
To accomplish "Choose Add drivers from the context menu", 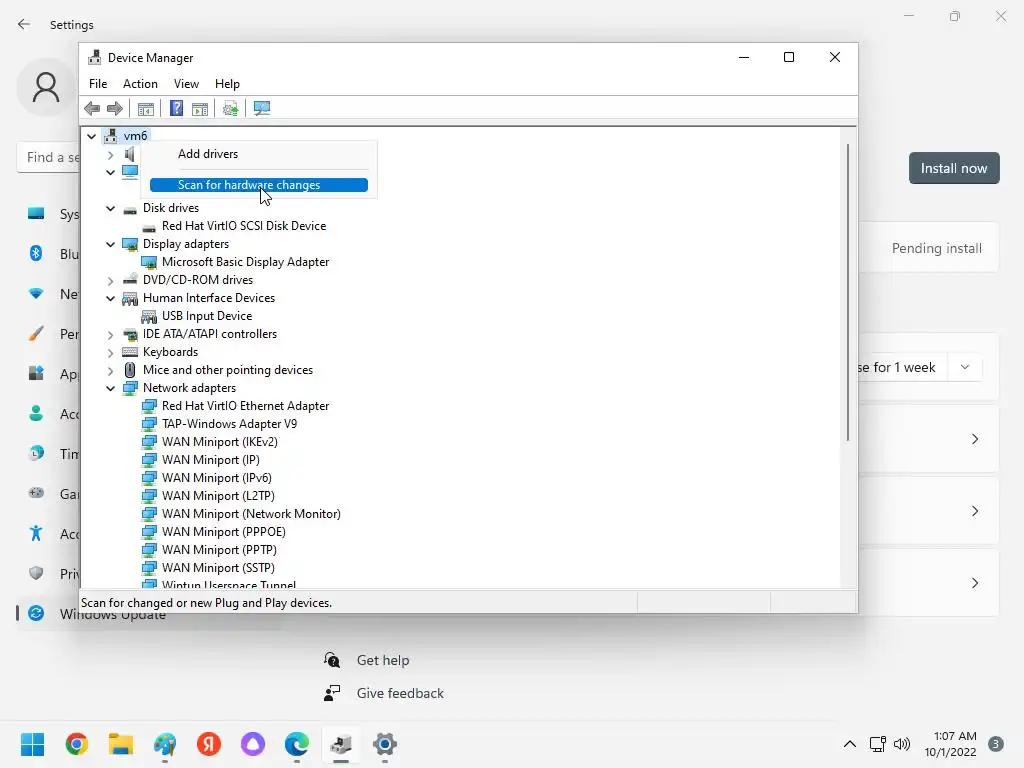I will [x=259, y=154].
